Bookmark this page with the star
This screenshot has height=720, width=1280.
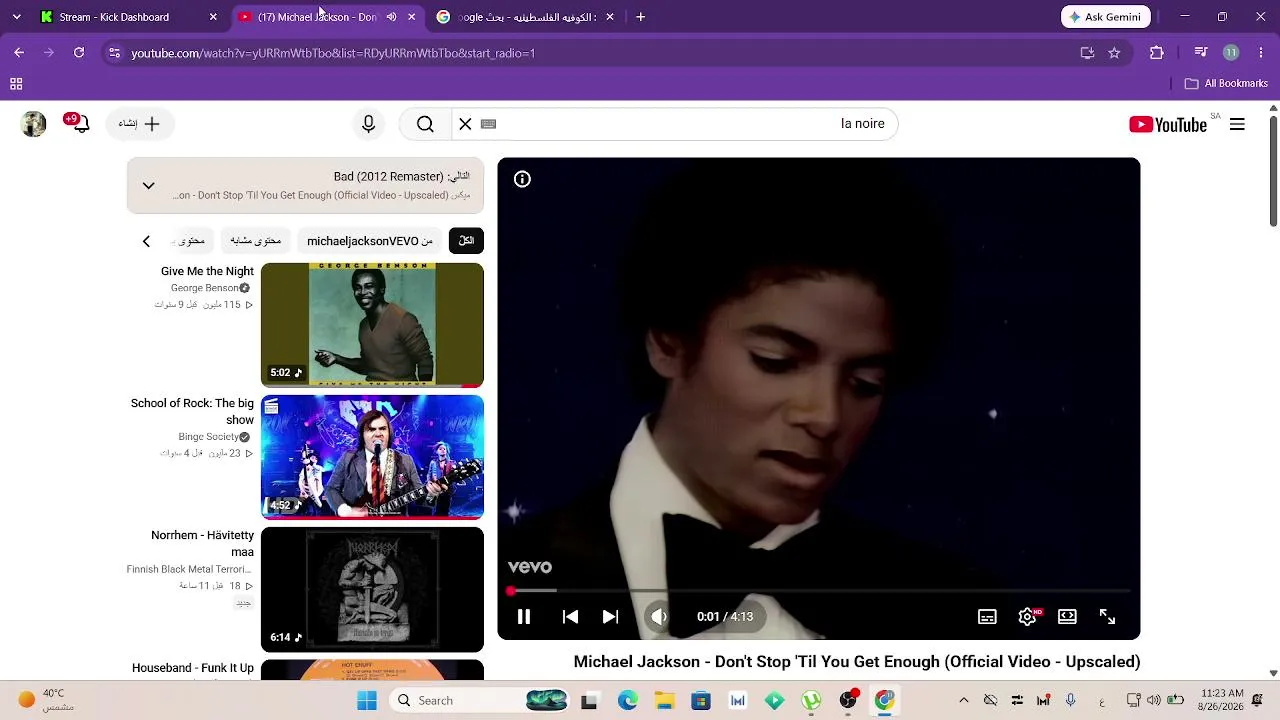[1114, 53]
